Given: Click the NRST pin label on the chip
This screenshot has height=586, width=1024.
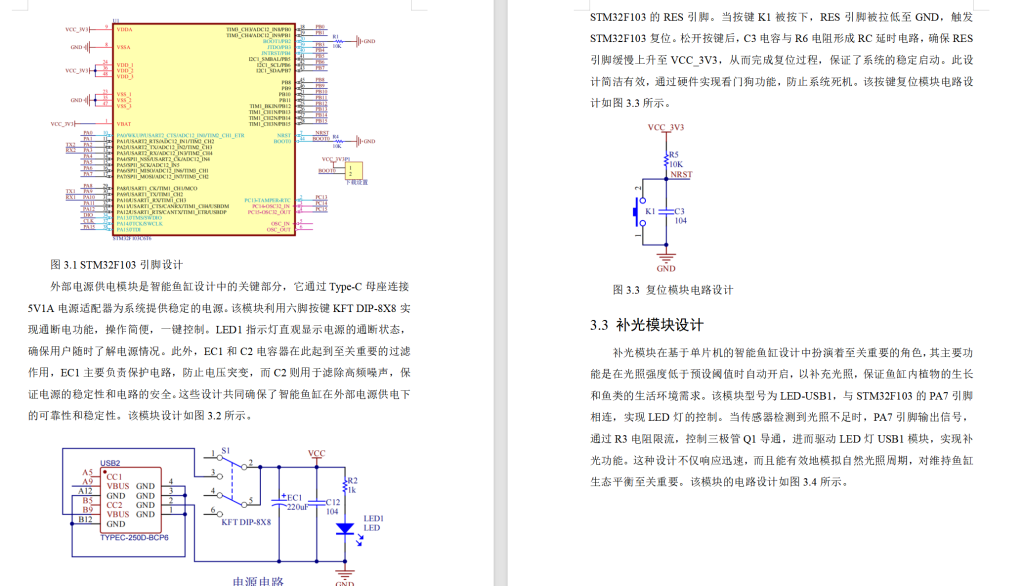Looking at the screenshot, I should 282,134.
